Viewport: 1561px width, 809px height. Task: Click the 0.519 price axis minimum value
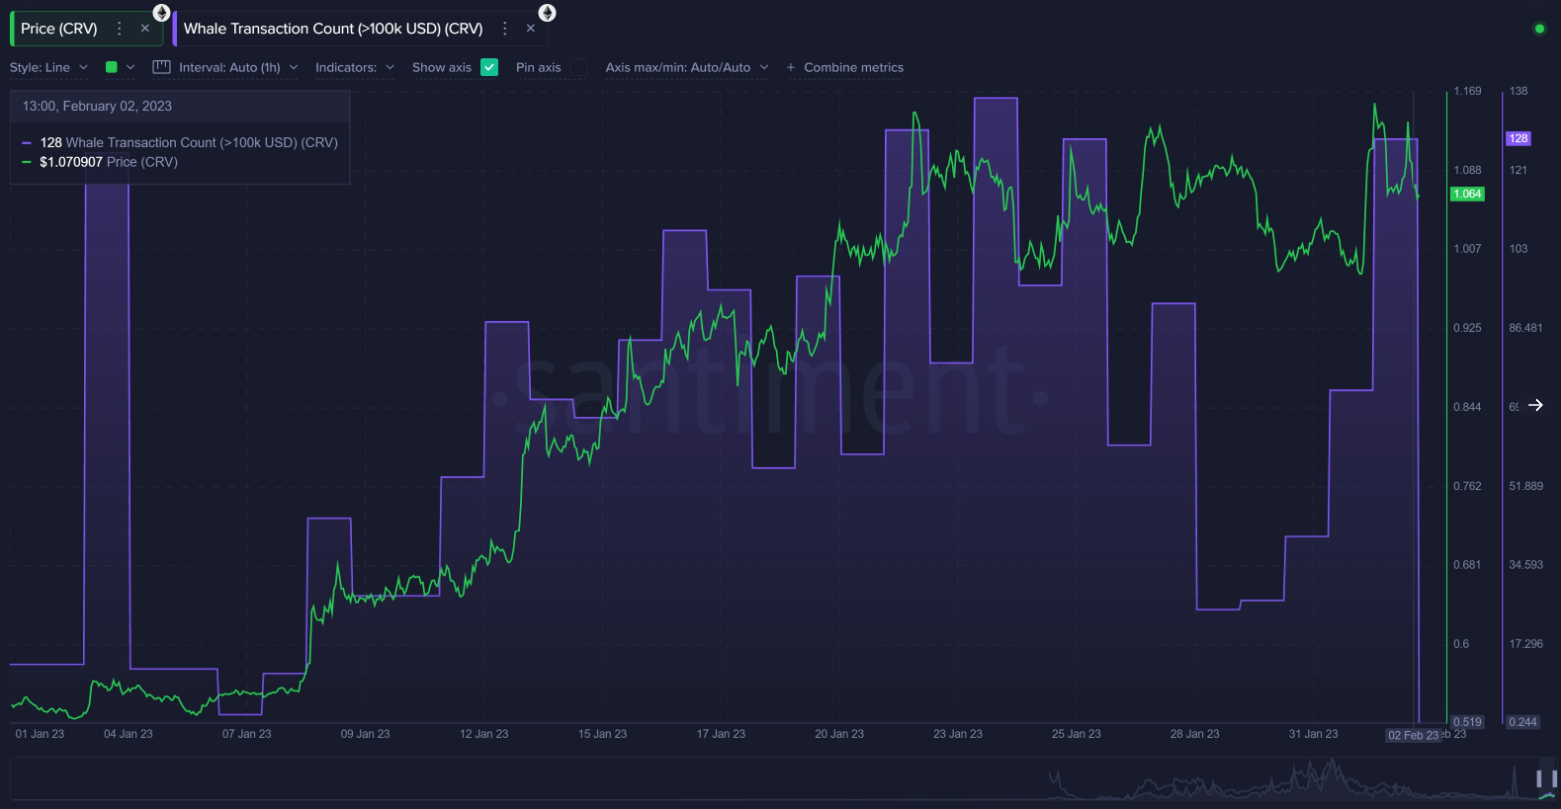click(x=1467, y=722)
